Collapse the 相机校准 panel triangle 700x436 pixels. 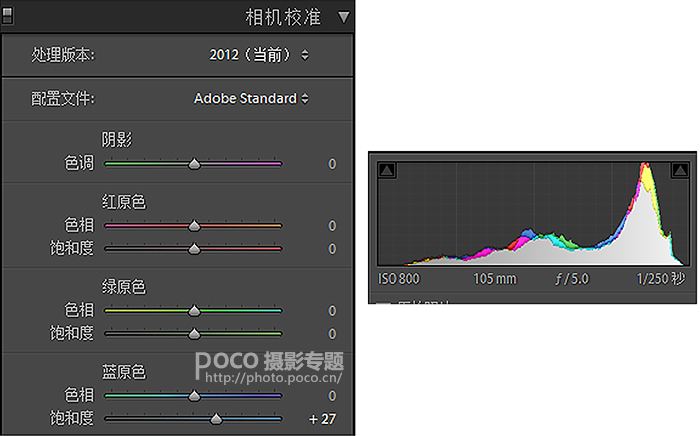tap(344, 17)
